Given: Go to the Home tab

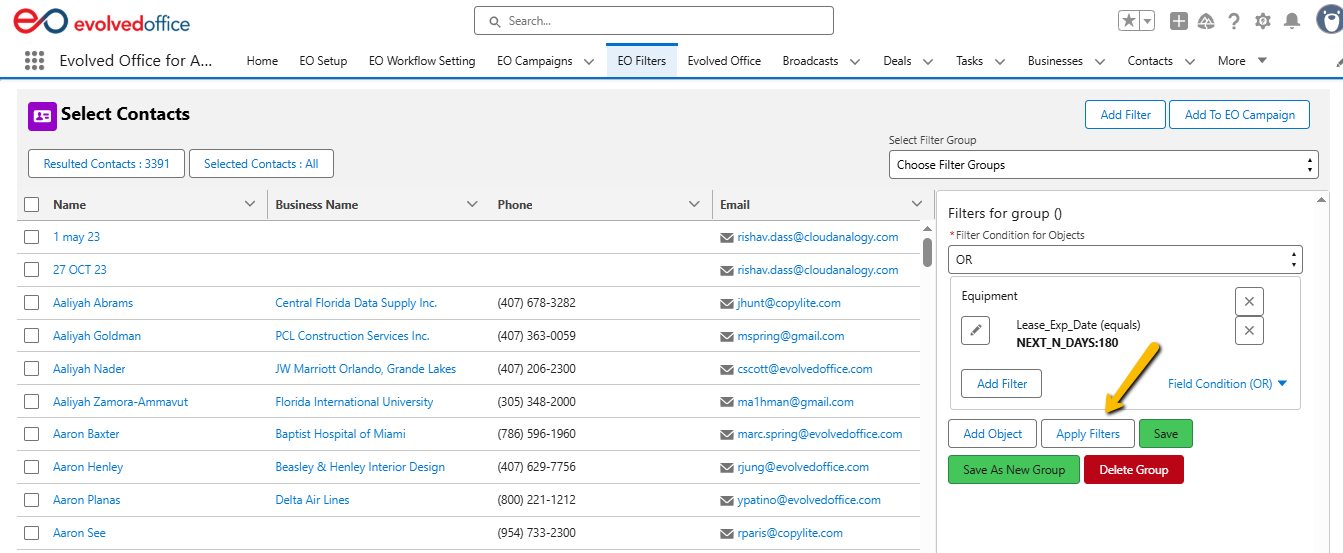Looking at the screenshot, I should click(262, 61).
